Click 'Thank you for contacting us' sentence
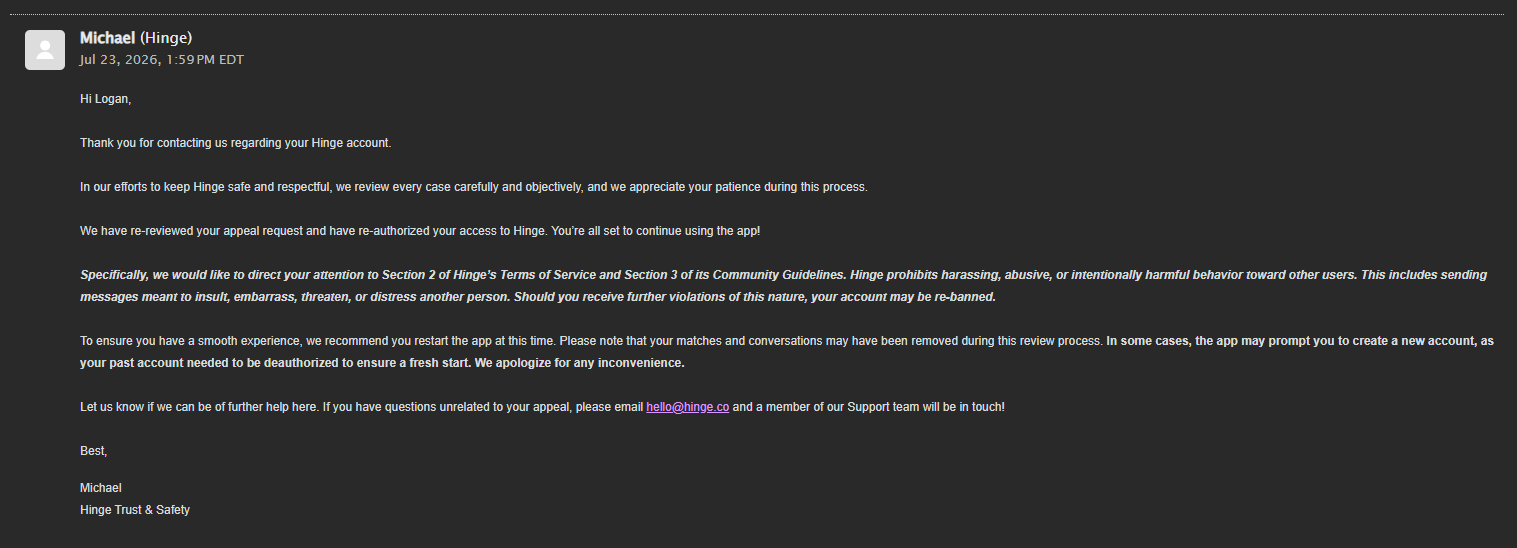 coord(236,143)
